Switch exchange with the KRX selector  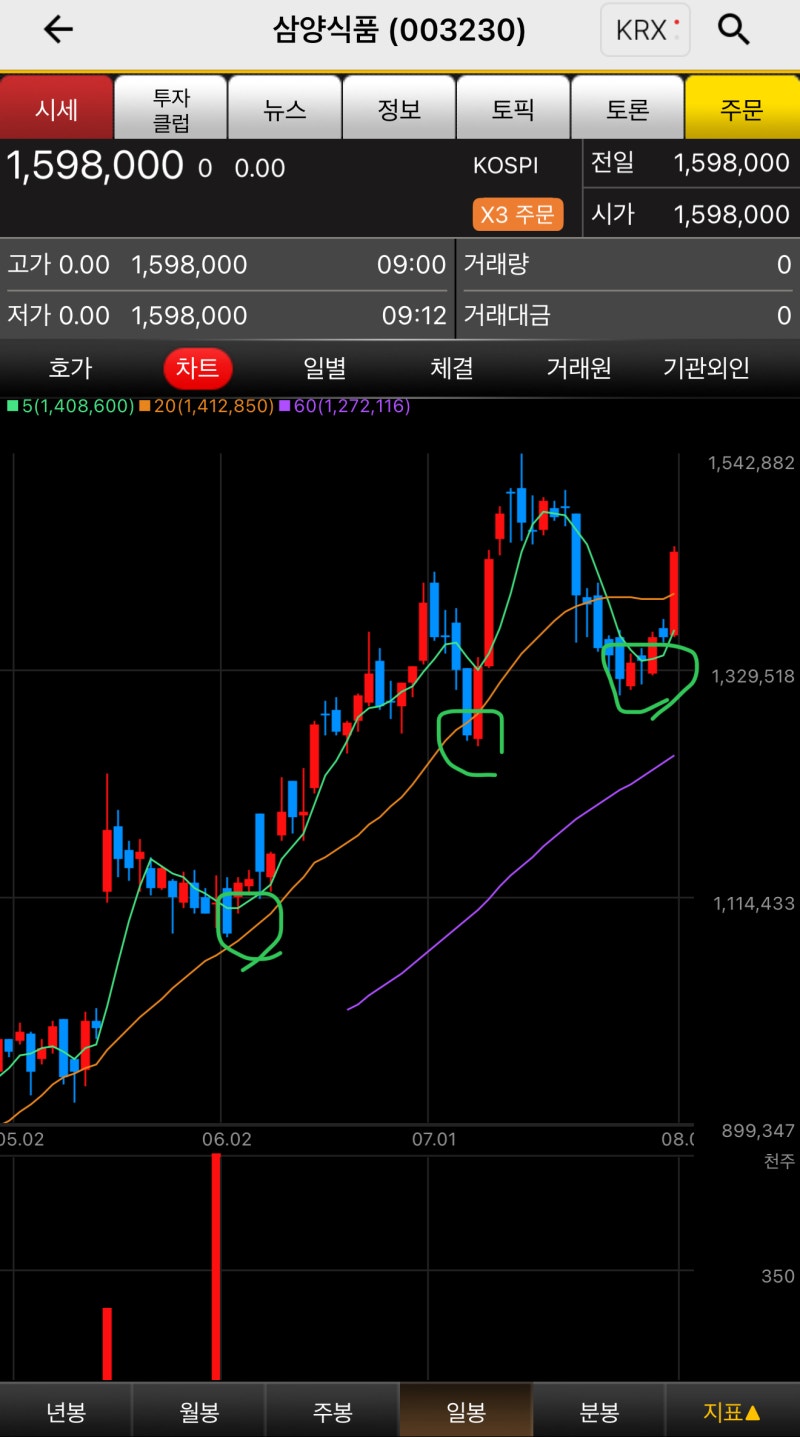(x=645, y=30)
